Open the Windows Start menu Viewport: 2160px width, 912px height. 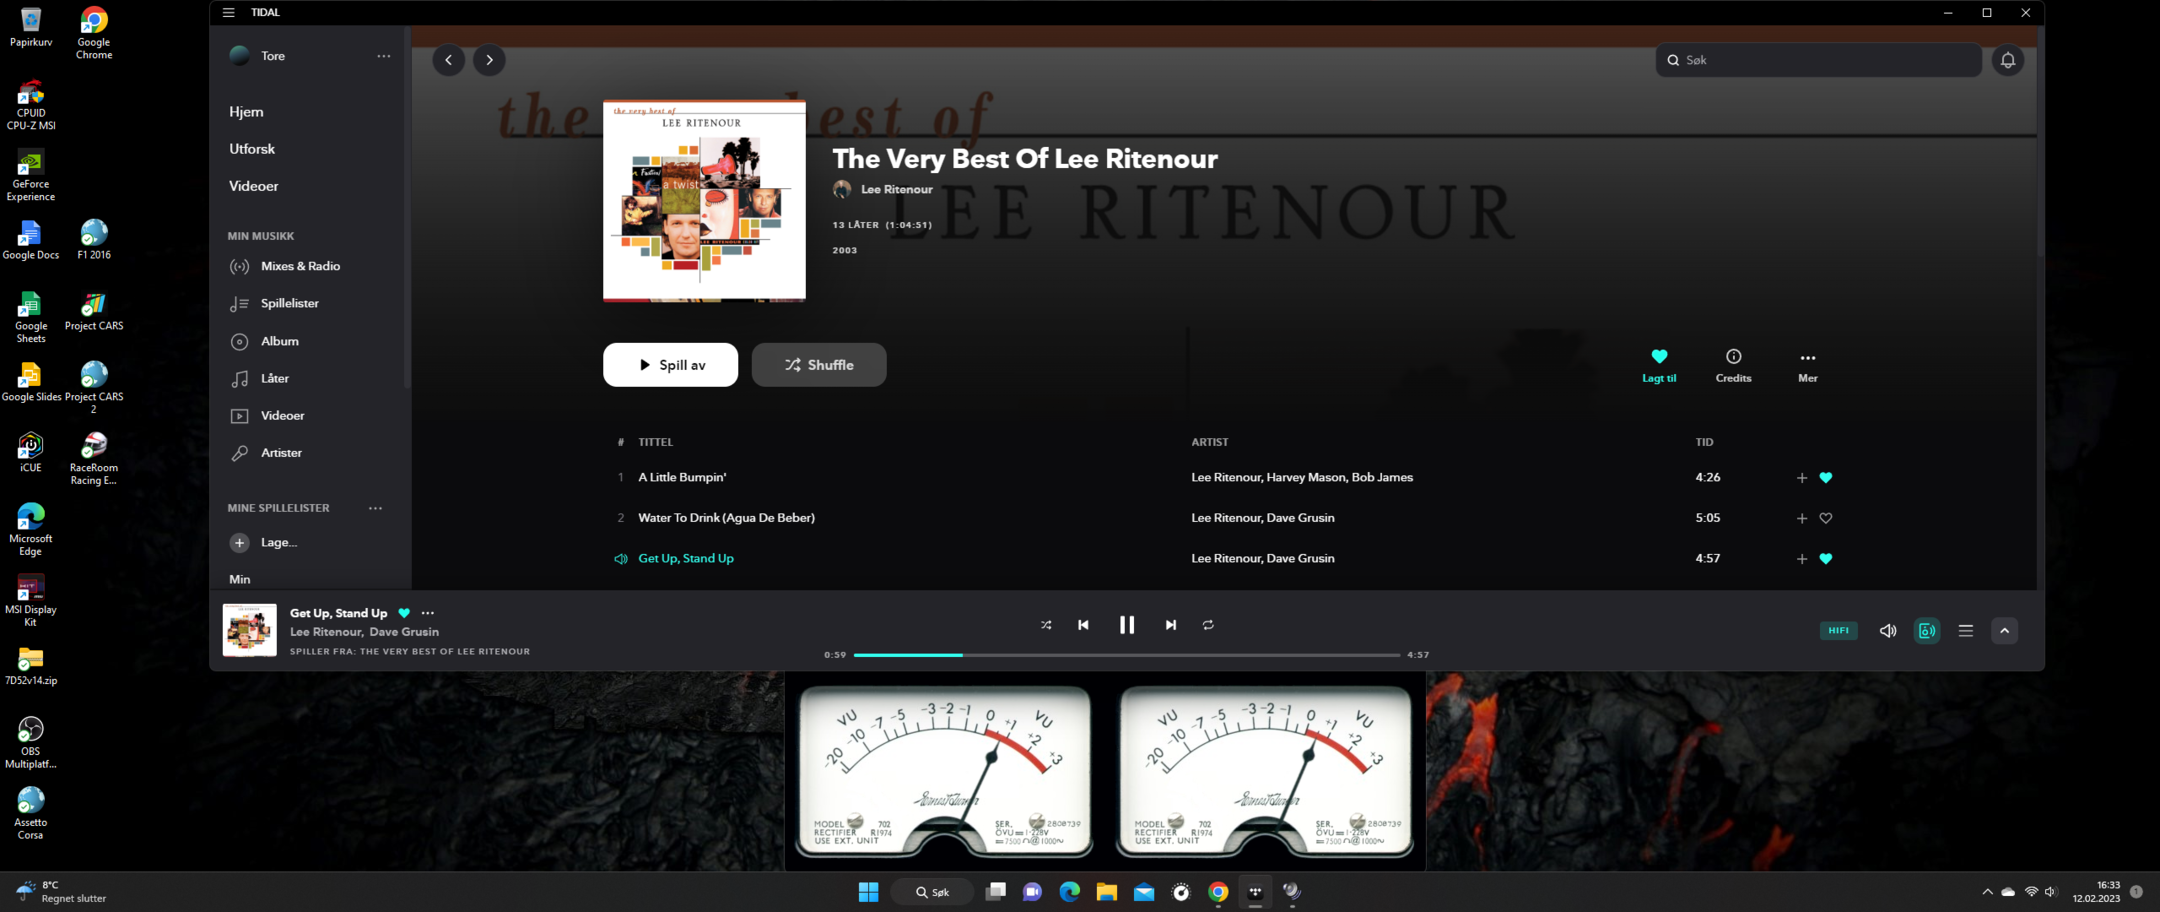(868, 892)
